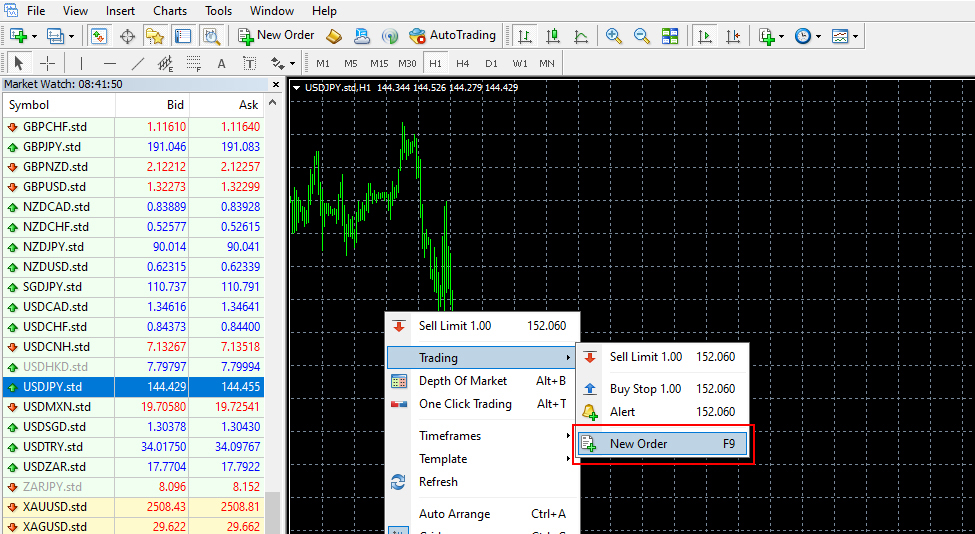Switch chart to line chart icon

(581, 36)
